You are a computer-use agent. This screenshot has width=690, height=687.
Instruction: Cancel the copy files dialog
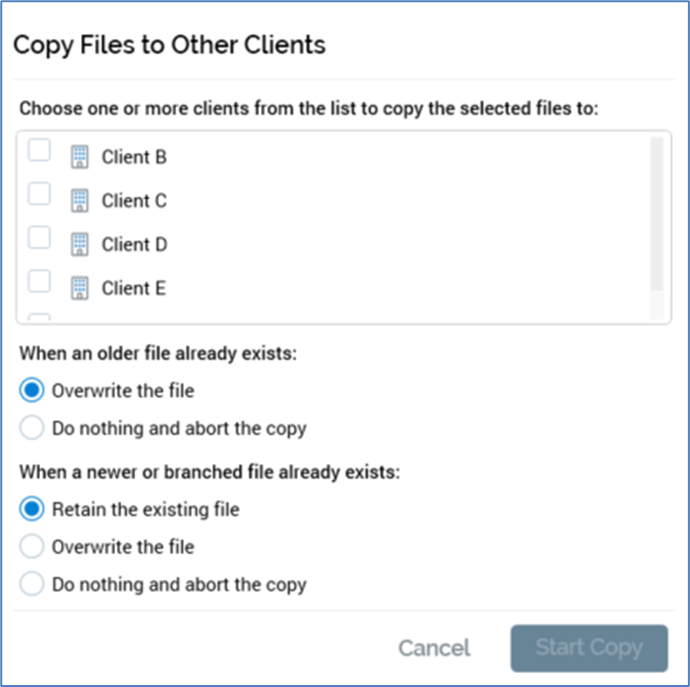click(434, 648)
